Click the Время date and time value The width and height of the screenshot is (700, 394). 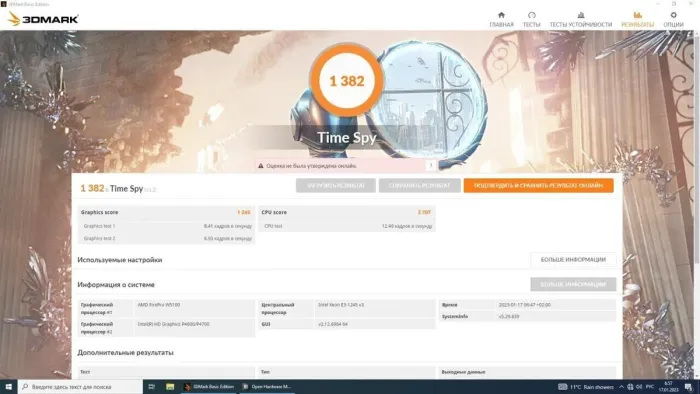click(525, 305)
